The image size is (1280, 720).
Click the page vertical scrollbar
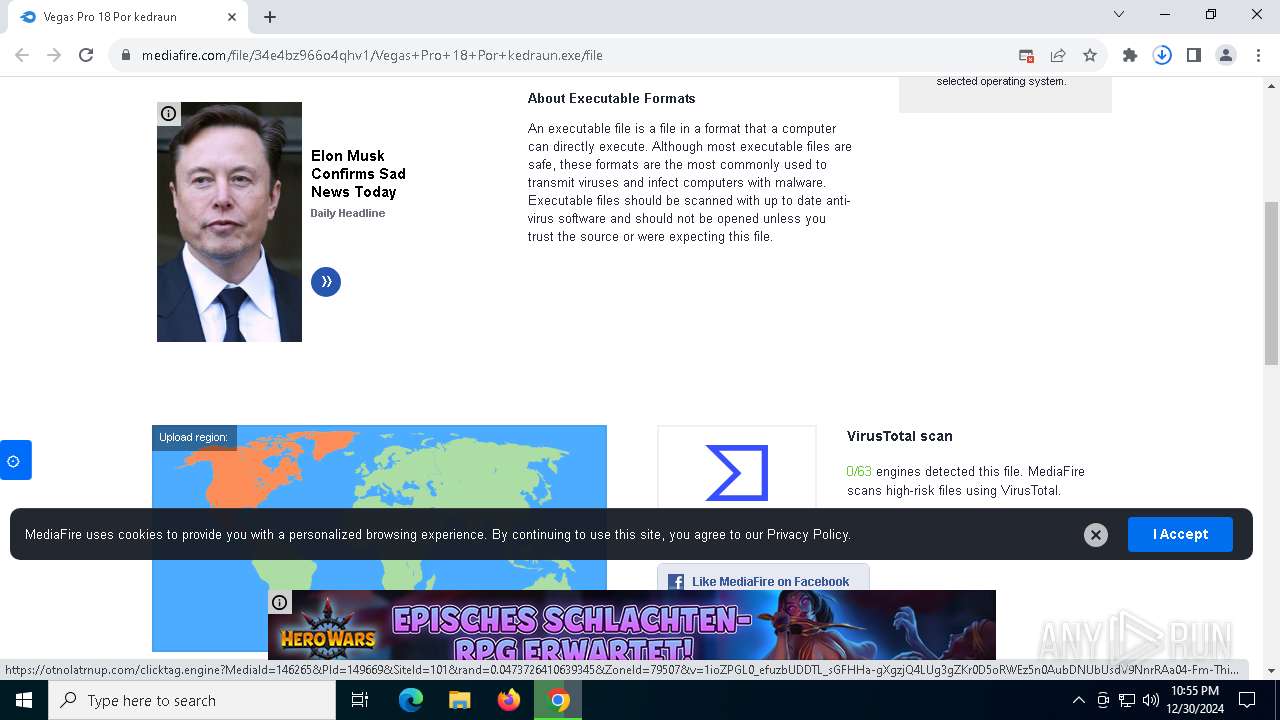[x=1272, y=283]
